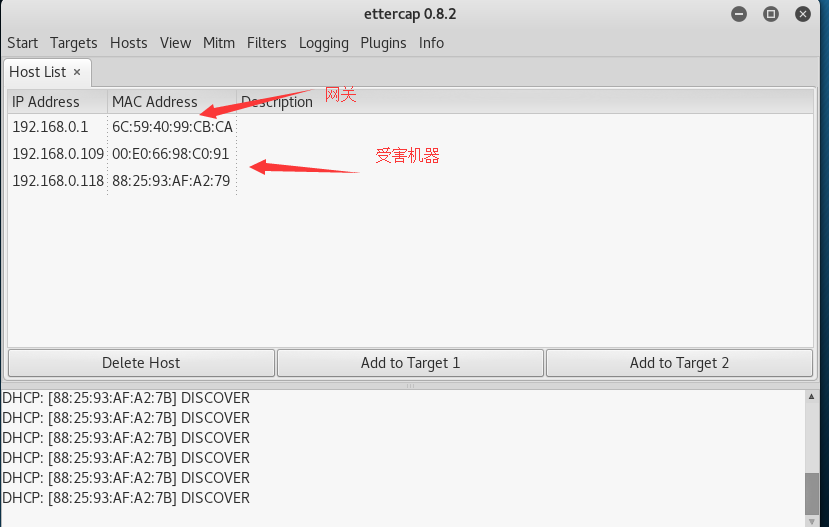Click the log scrollbar up arrow
The image size is (829, 527).
812,396
